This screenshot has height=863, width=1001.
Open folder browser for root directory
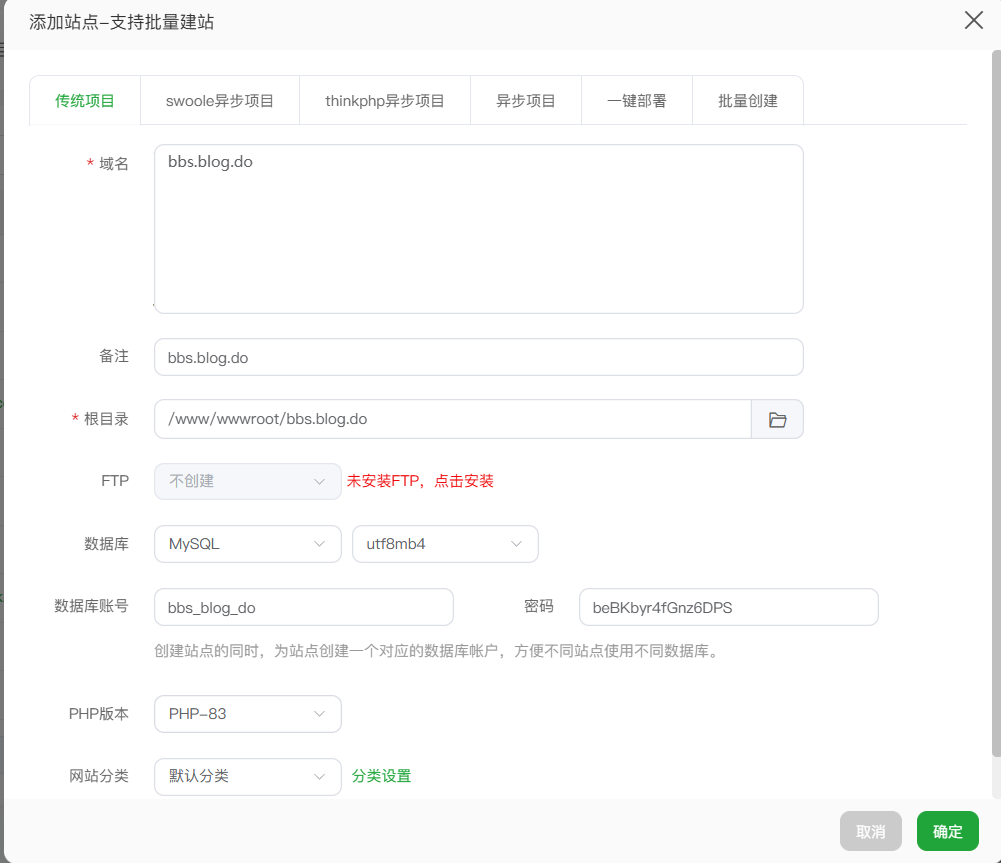point(777,419)
